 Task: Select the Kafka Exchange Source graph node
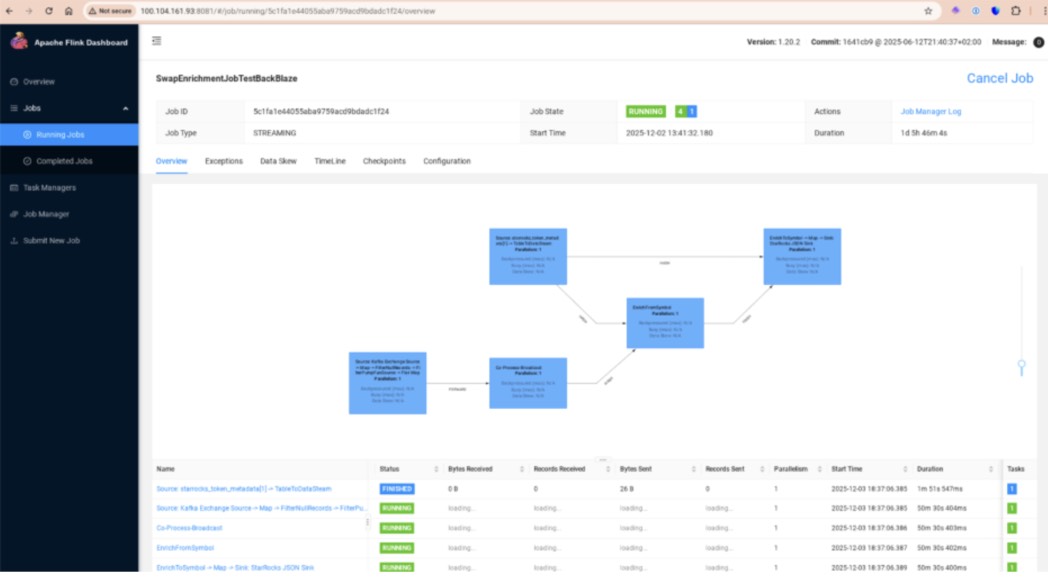[388, 383]
